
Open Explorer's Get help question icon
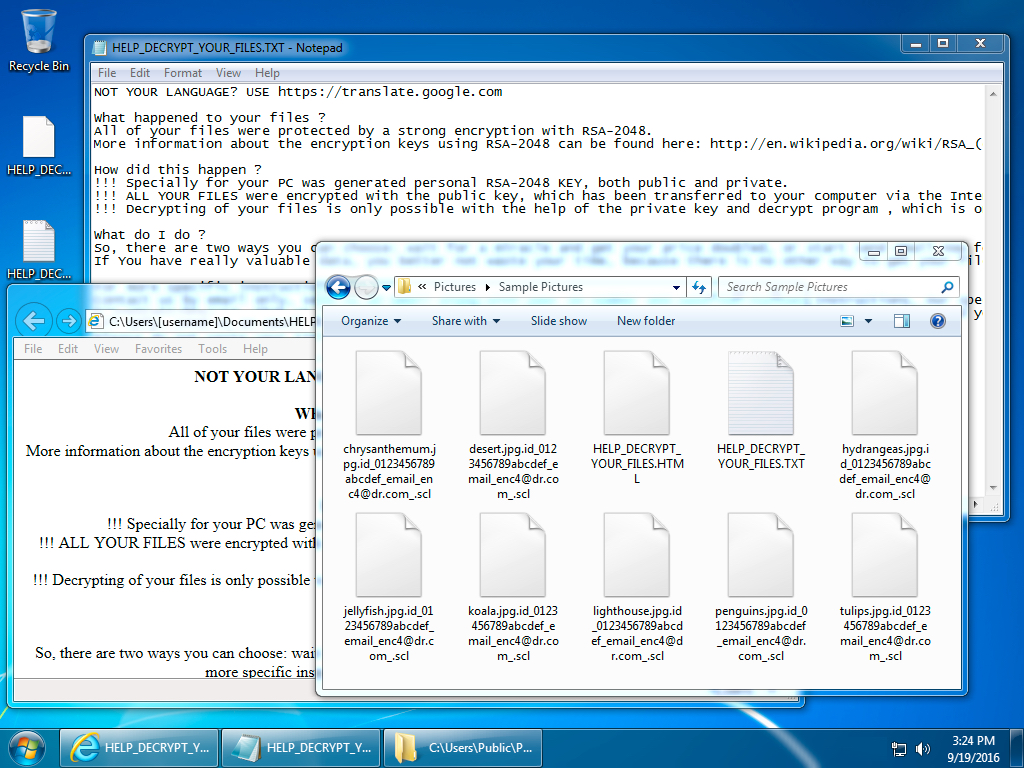tap(938, 321)
